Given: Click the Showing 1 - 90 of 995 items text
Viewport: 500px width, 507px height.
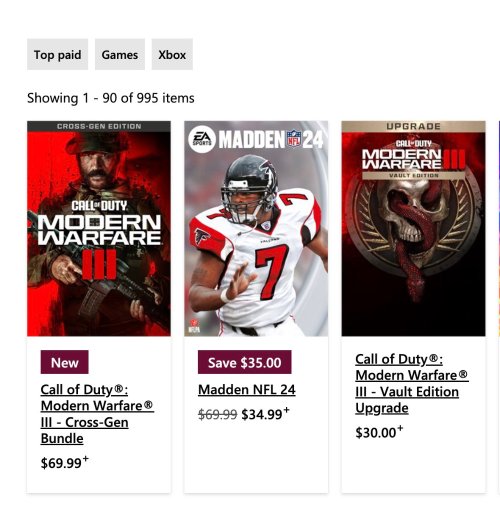Looking at the screenshot, I should click(111, 98).
